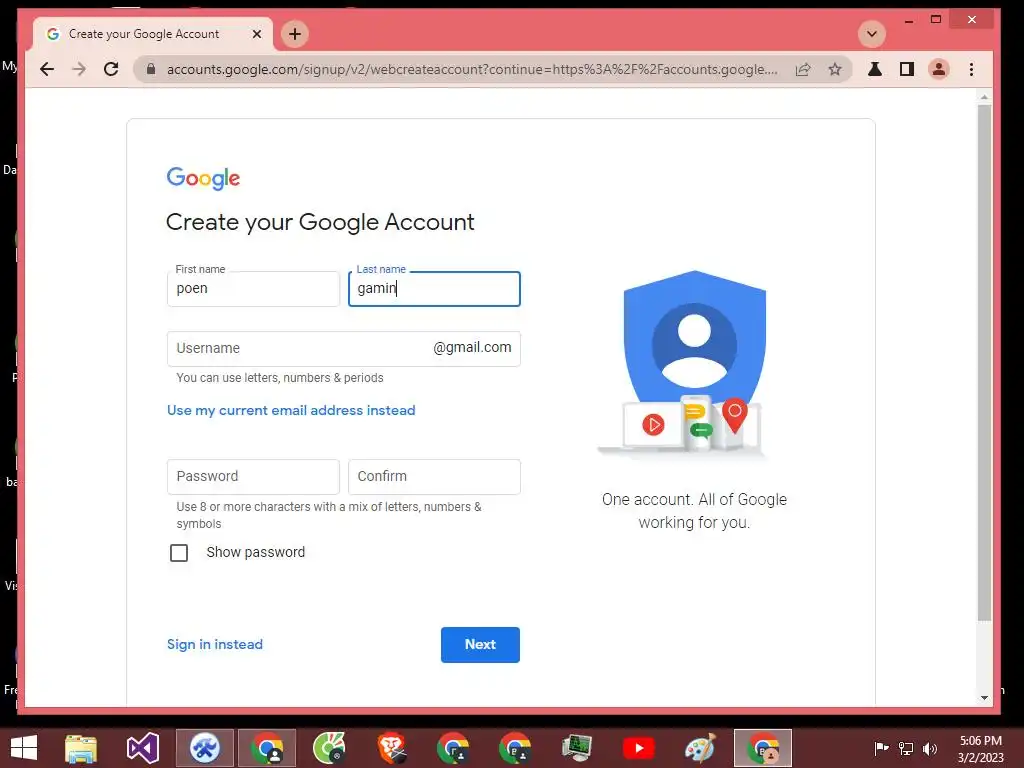Screen dimensions: 1024x768
Task: Click the Sign in instead link
Action: pos(215,645)
